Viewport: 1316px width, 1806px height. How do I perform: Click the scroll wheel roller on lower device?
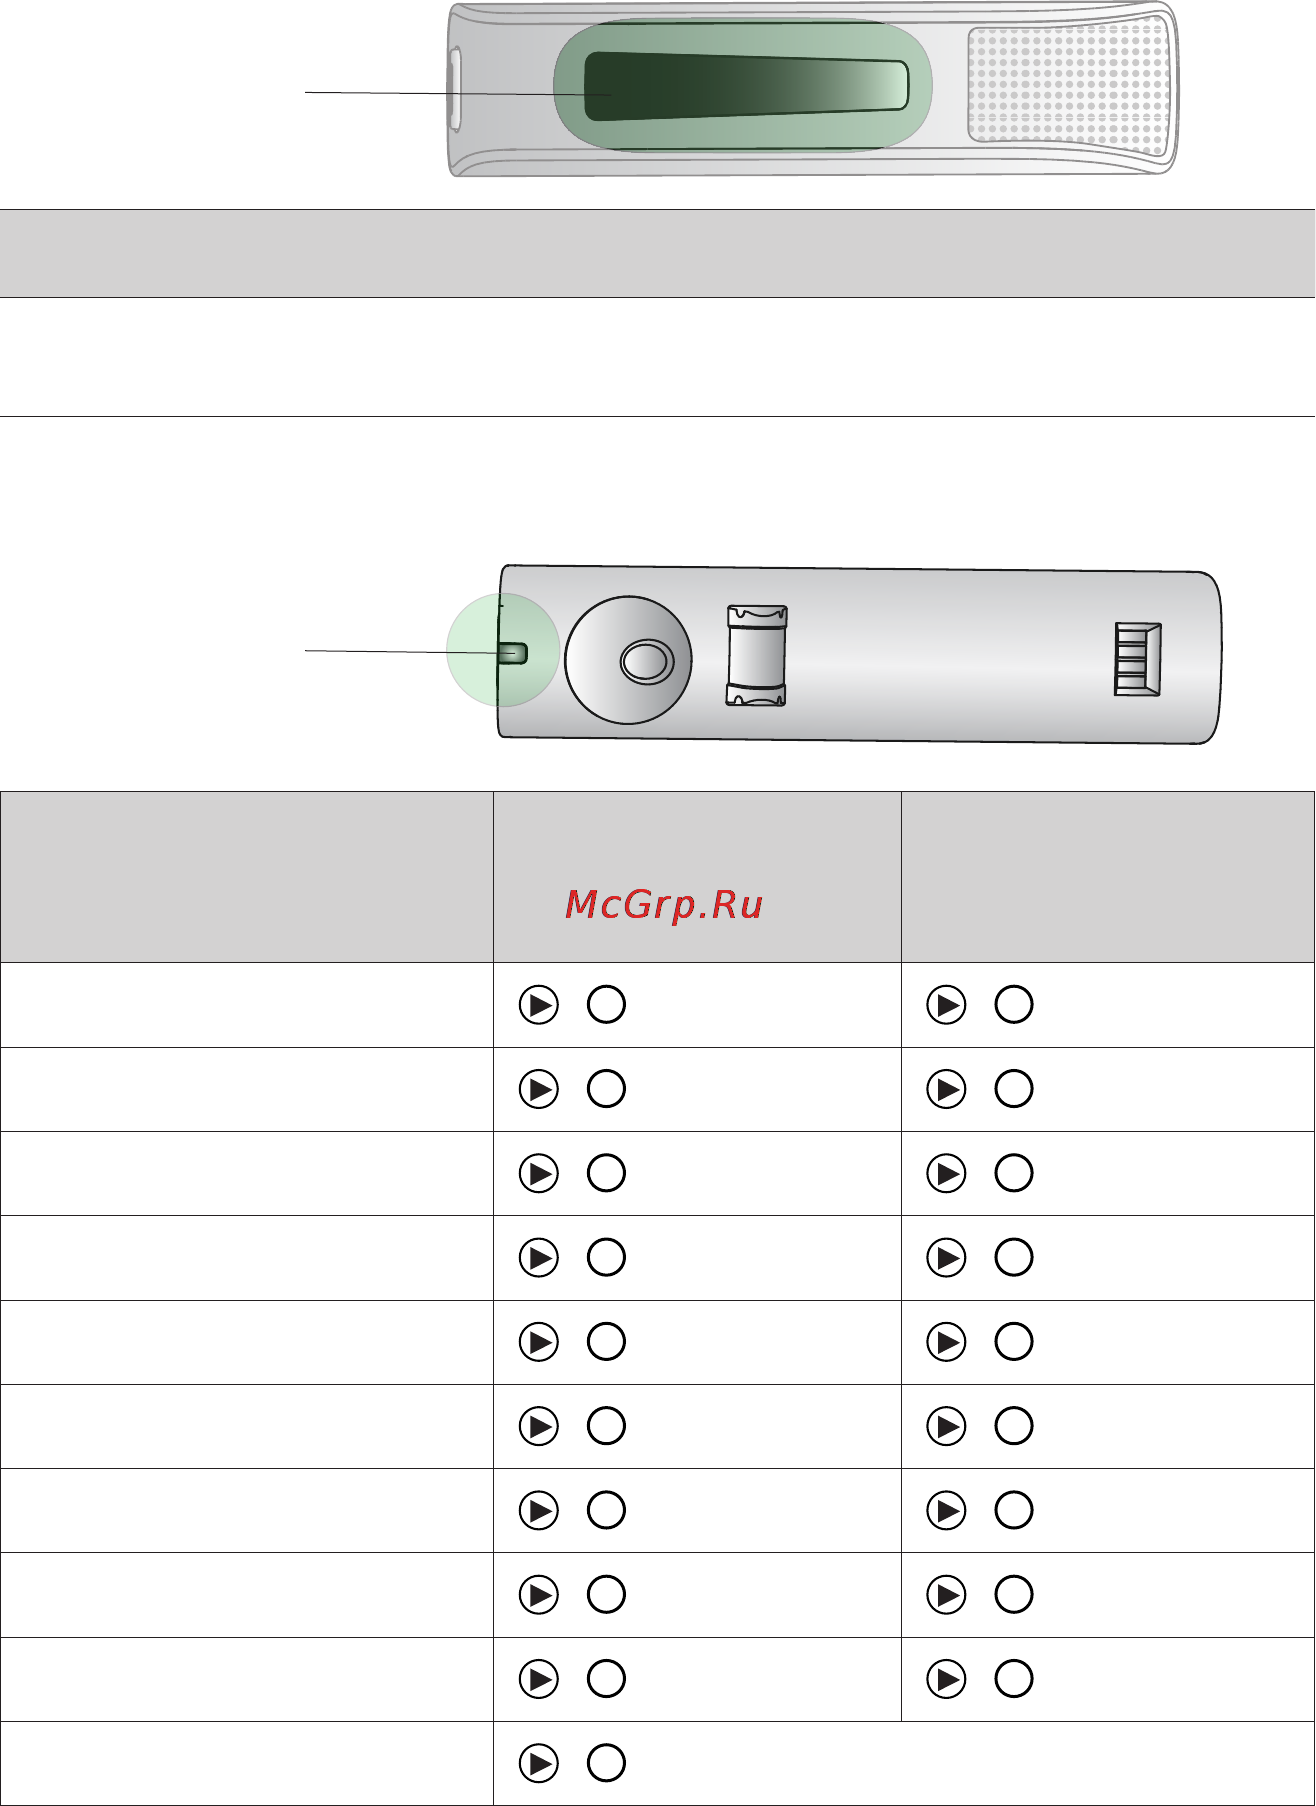click(756, 655)
